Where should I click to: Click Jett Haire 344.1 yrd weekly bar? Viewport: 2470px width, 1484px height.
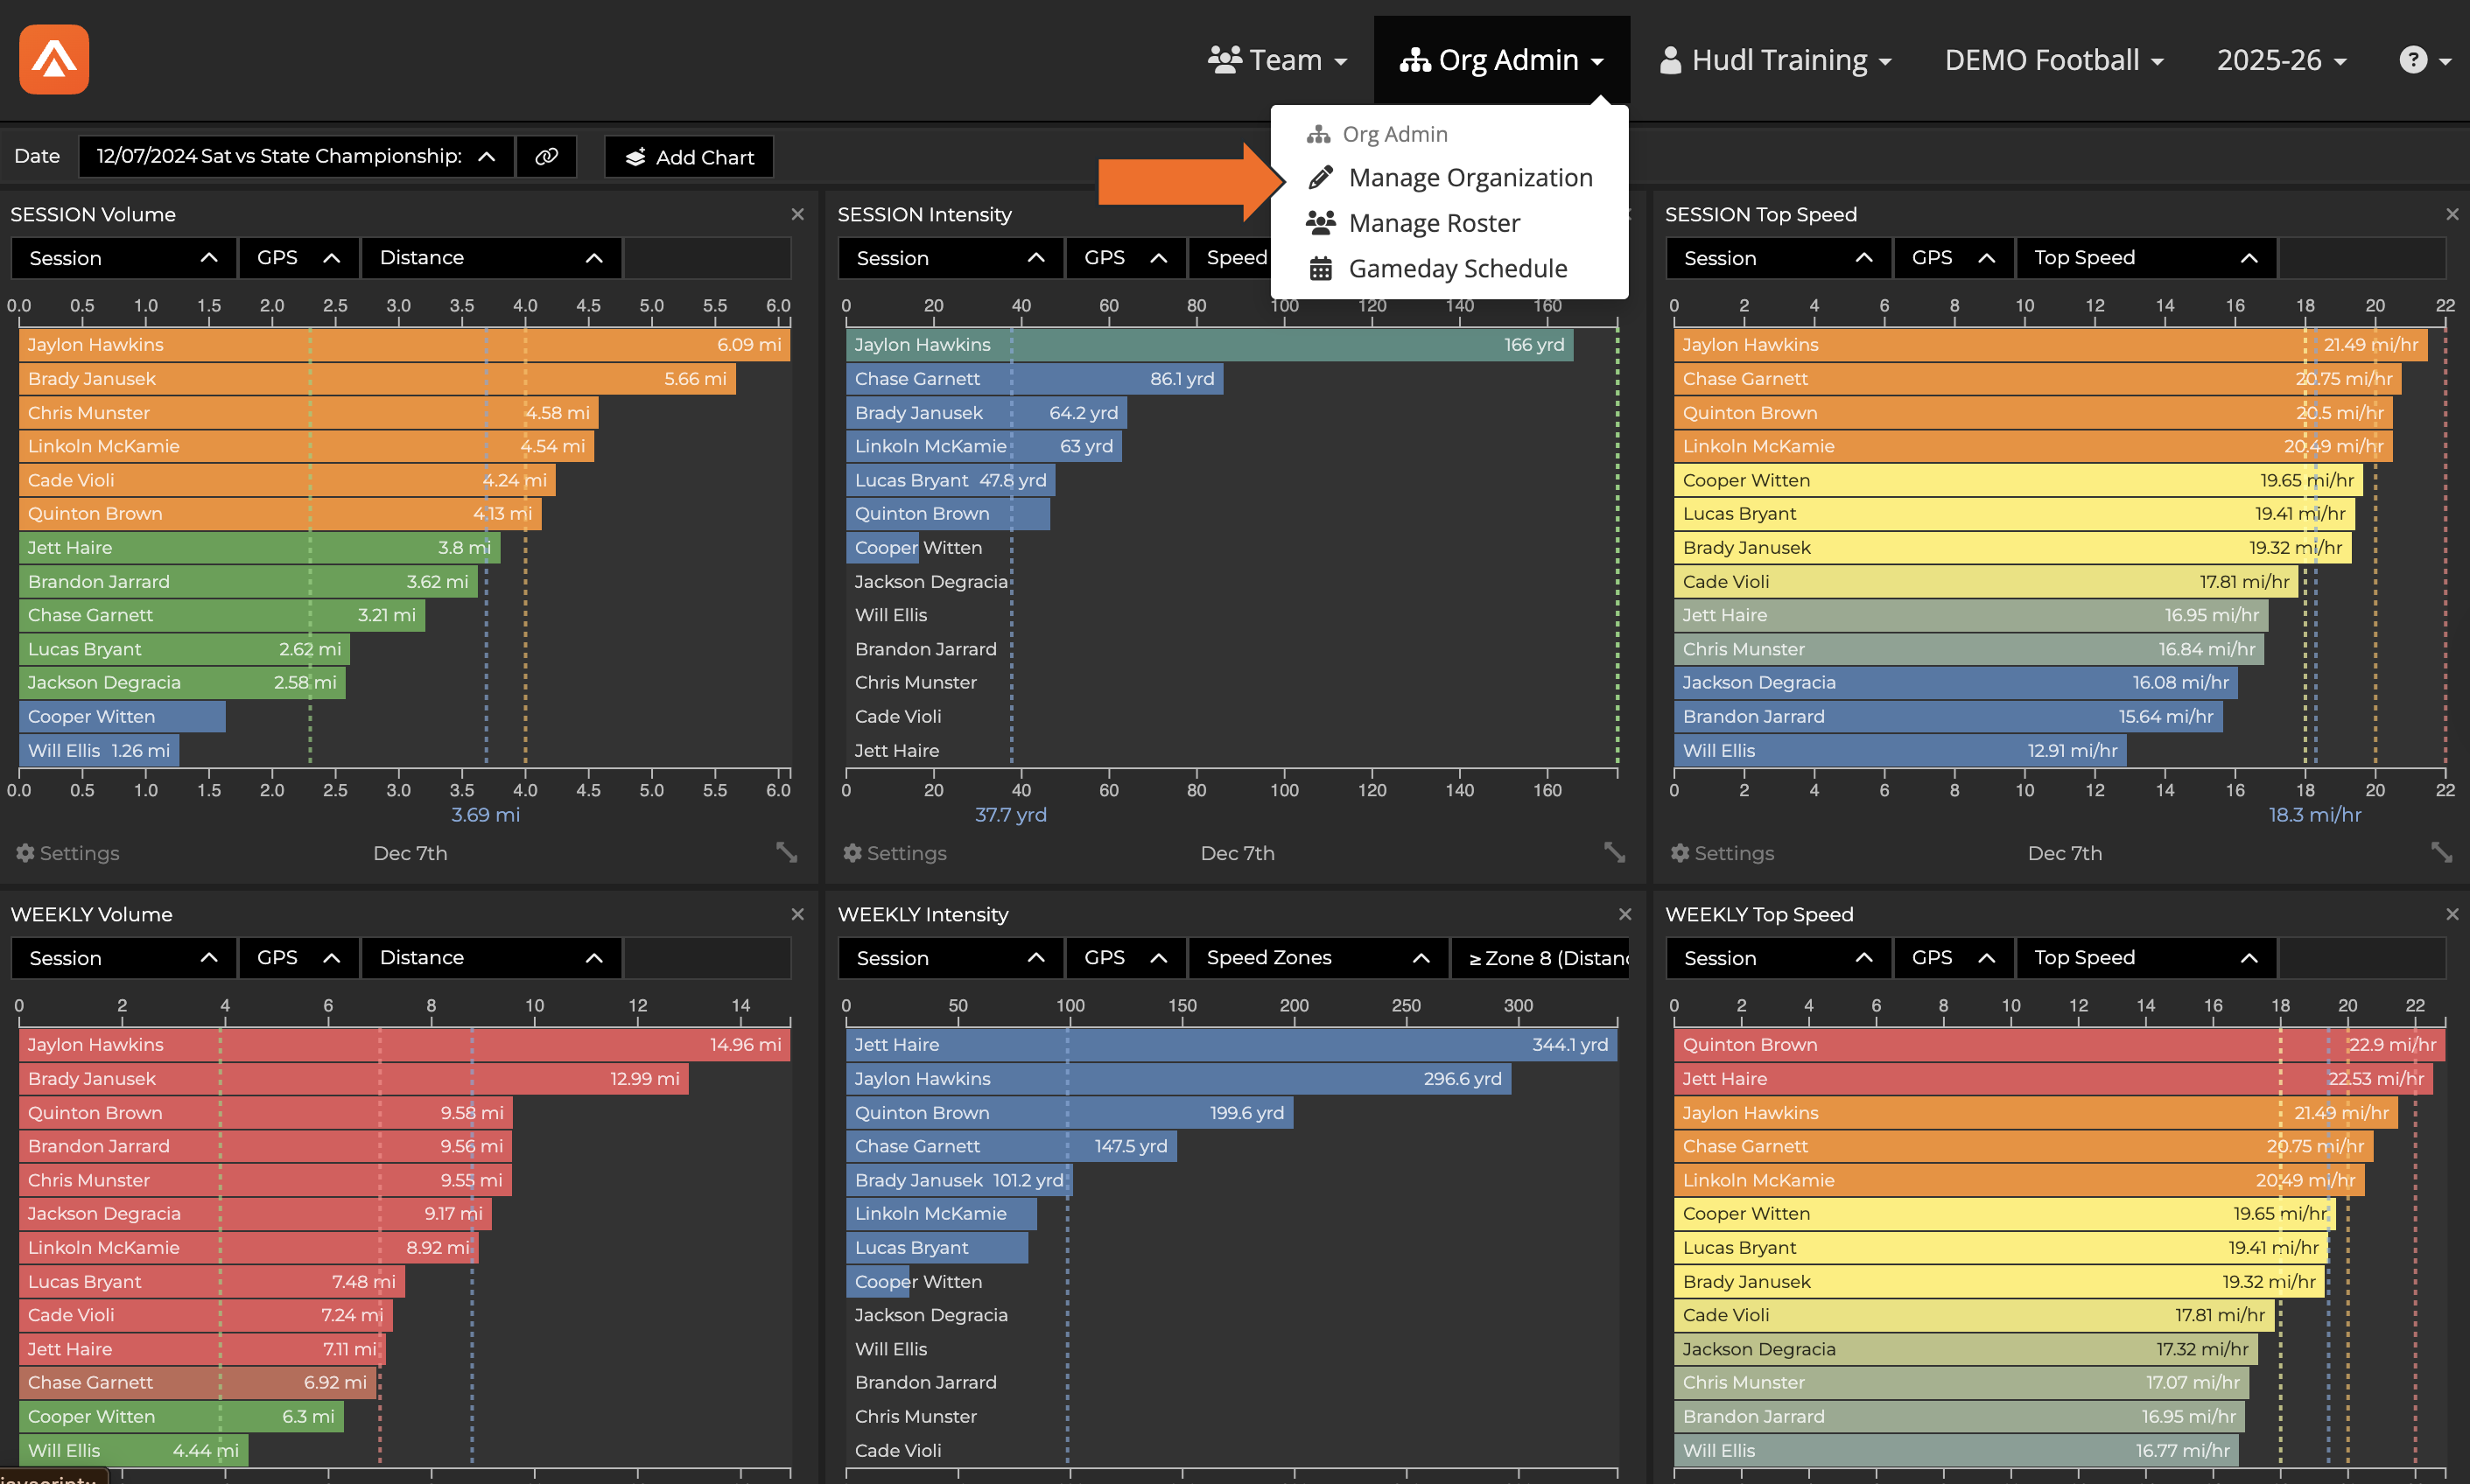(1231, 1045)
